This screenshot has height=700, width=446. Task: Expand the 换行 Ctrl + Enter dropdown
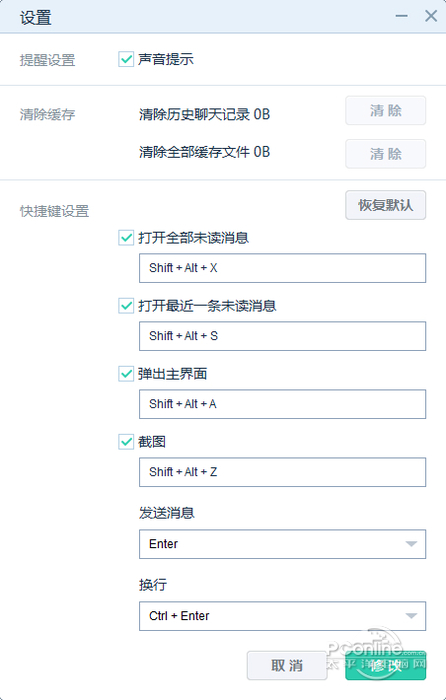[283, 616]
